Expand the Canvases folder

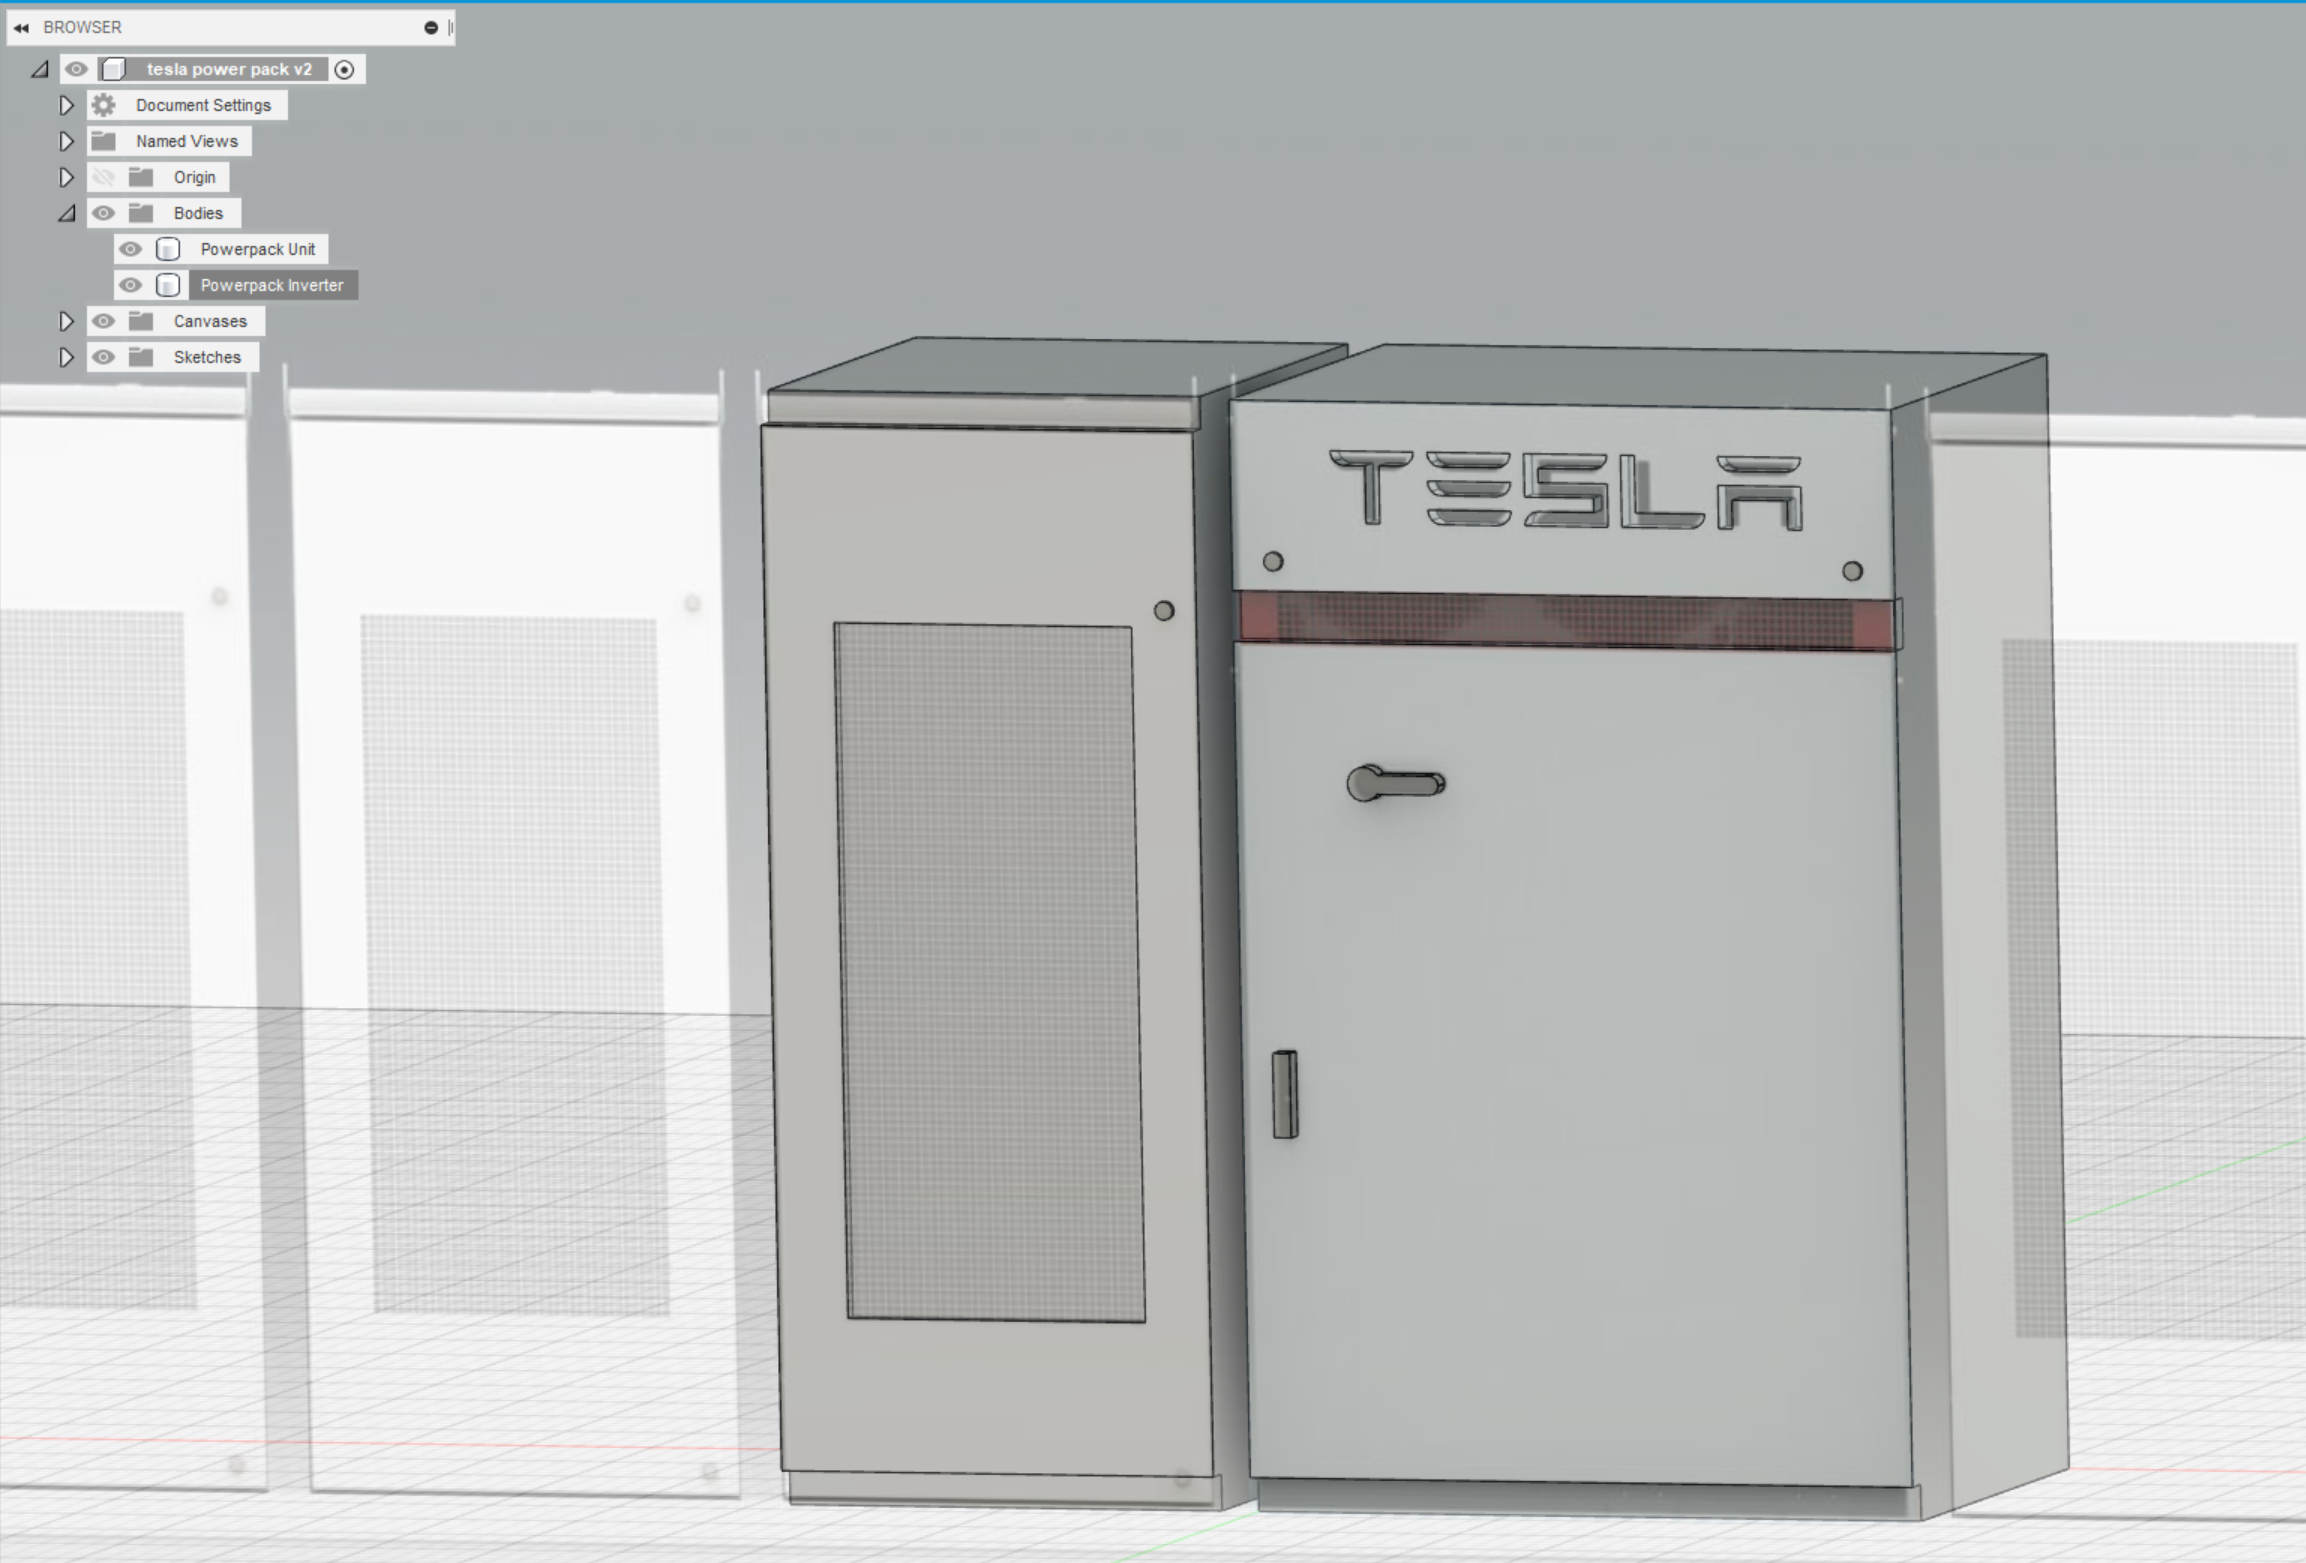[66, 321]
